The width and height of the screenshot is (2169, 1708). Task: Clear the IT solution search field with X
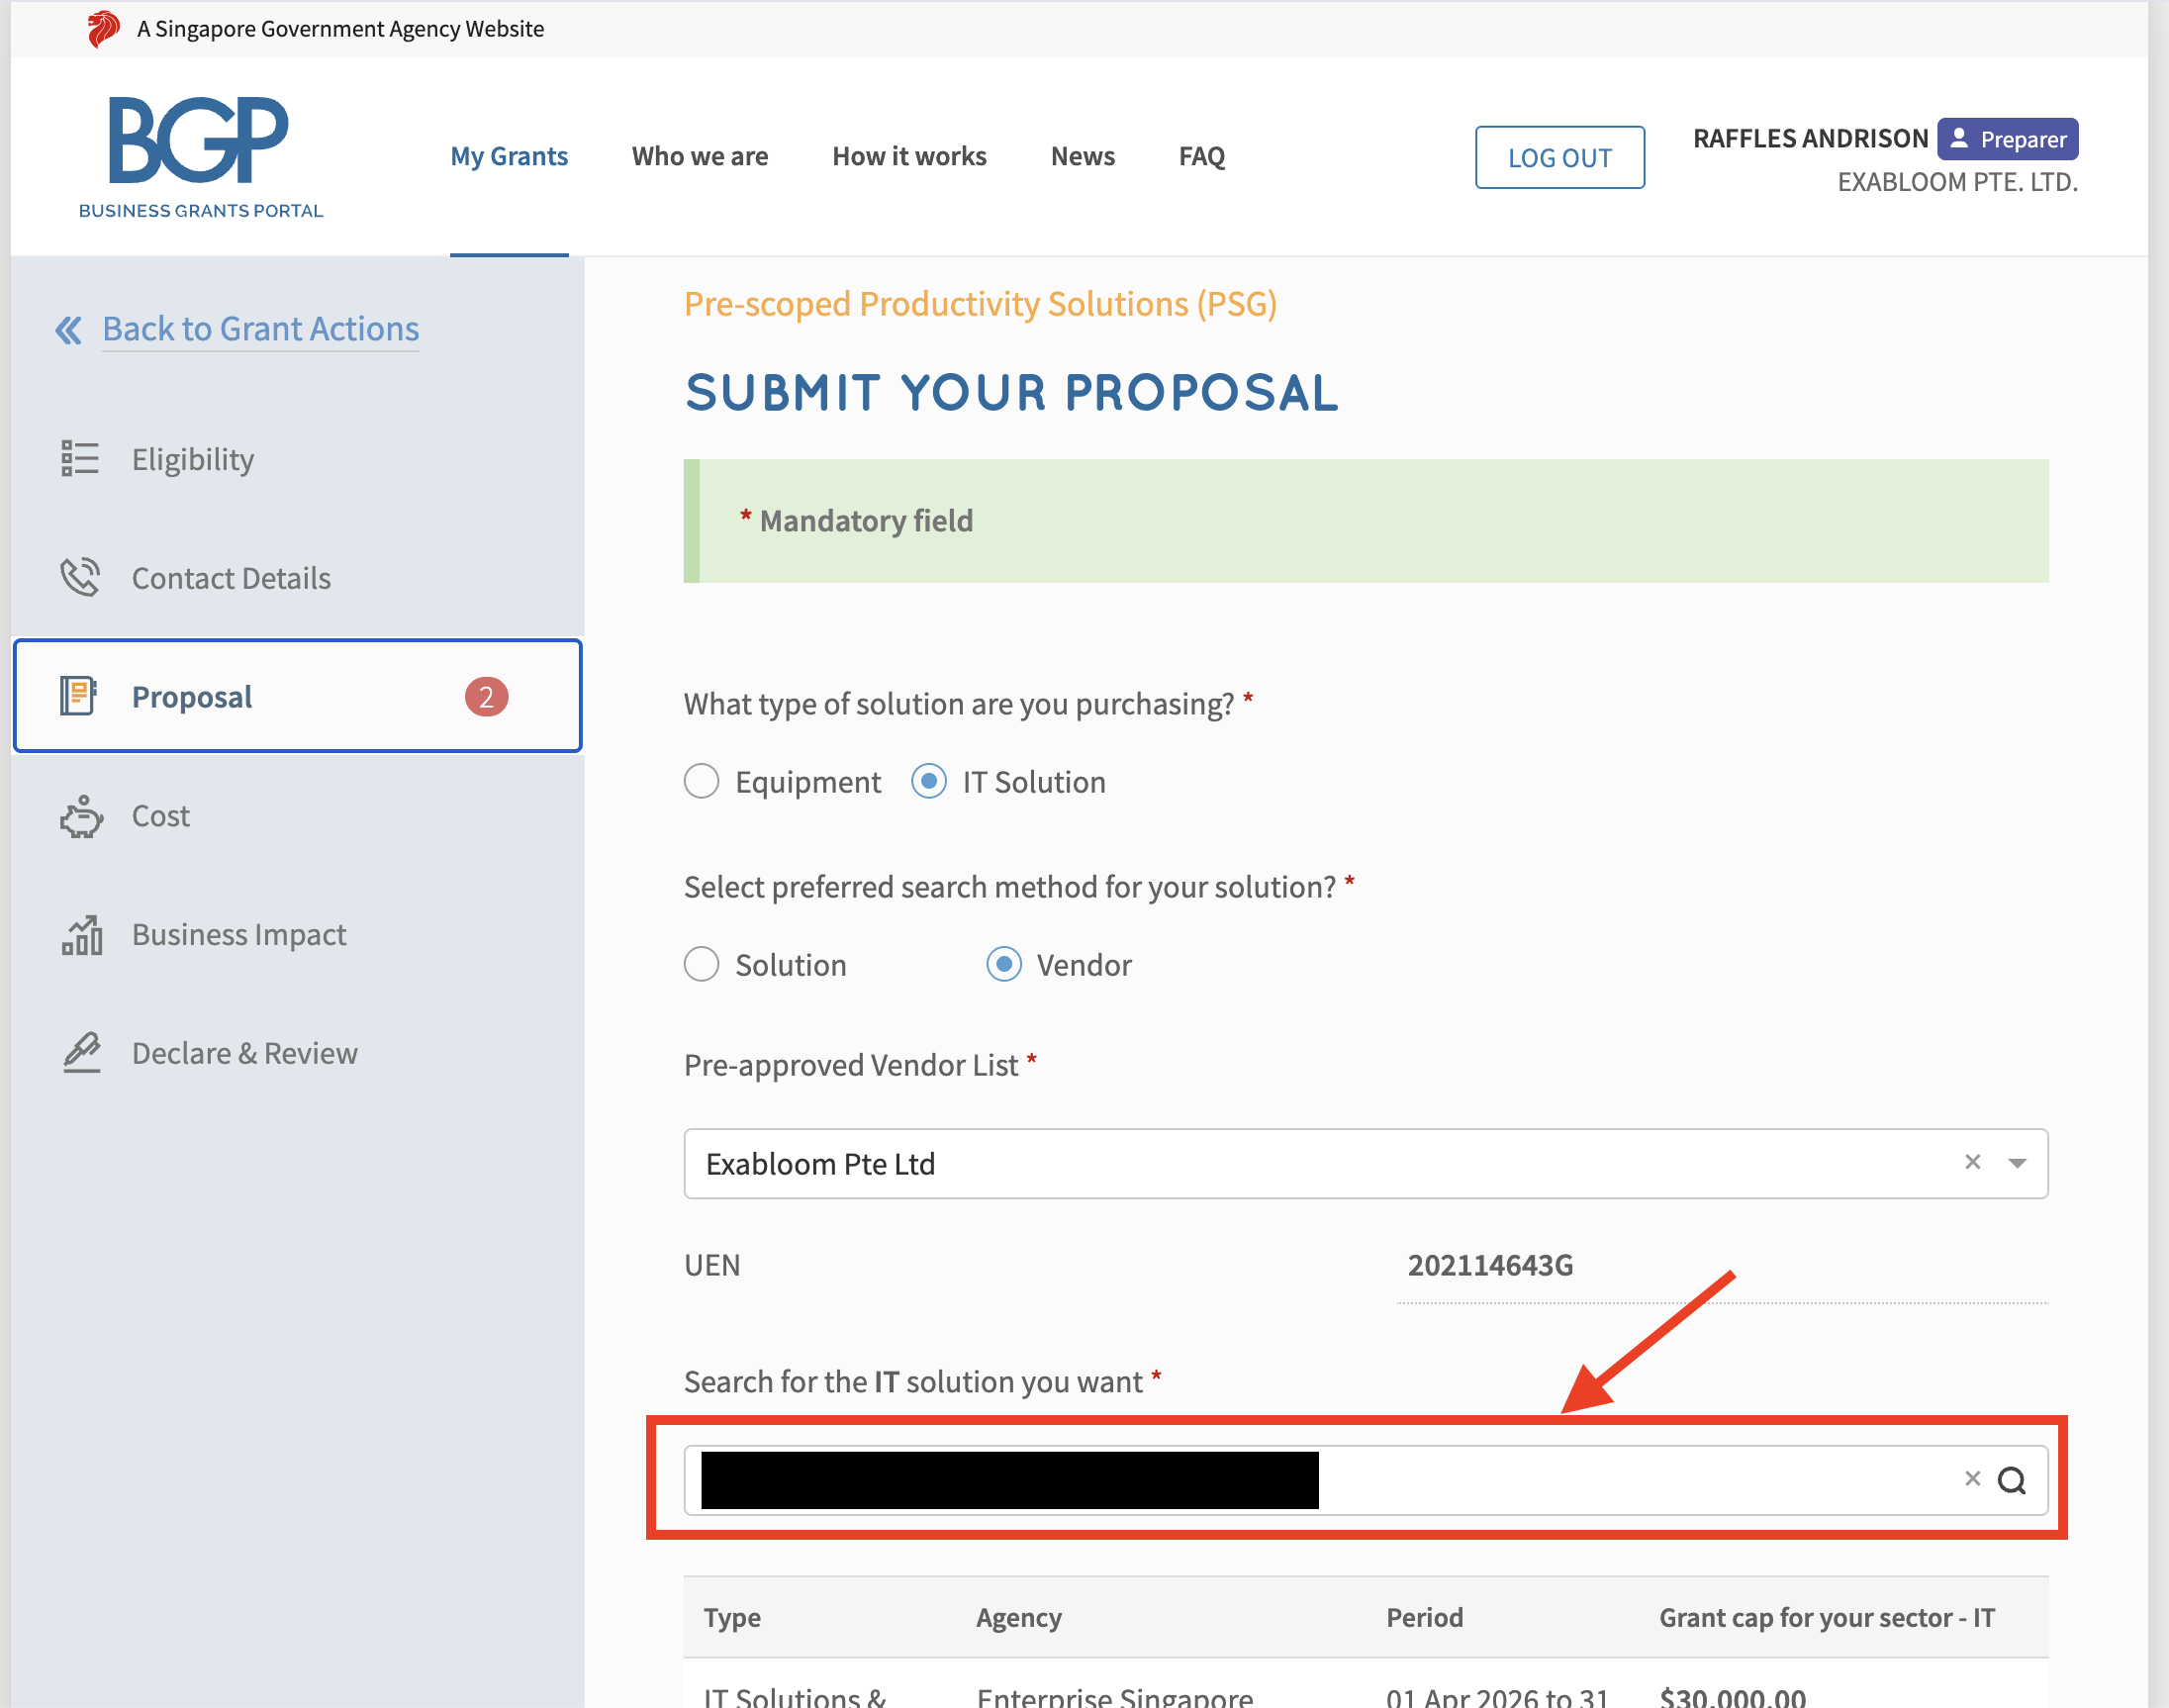coord(1972,1479)
